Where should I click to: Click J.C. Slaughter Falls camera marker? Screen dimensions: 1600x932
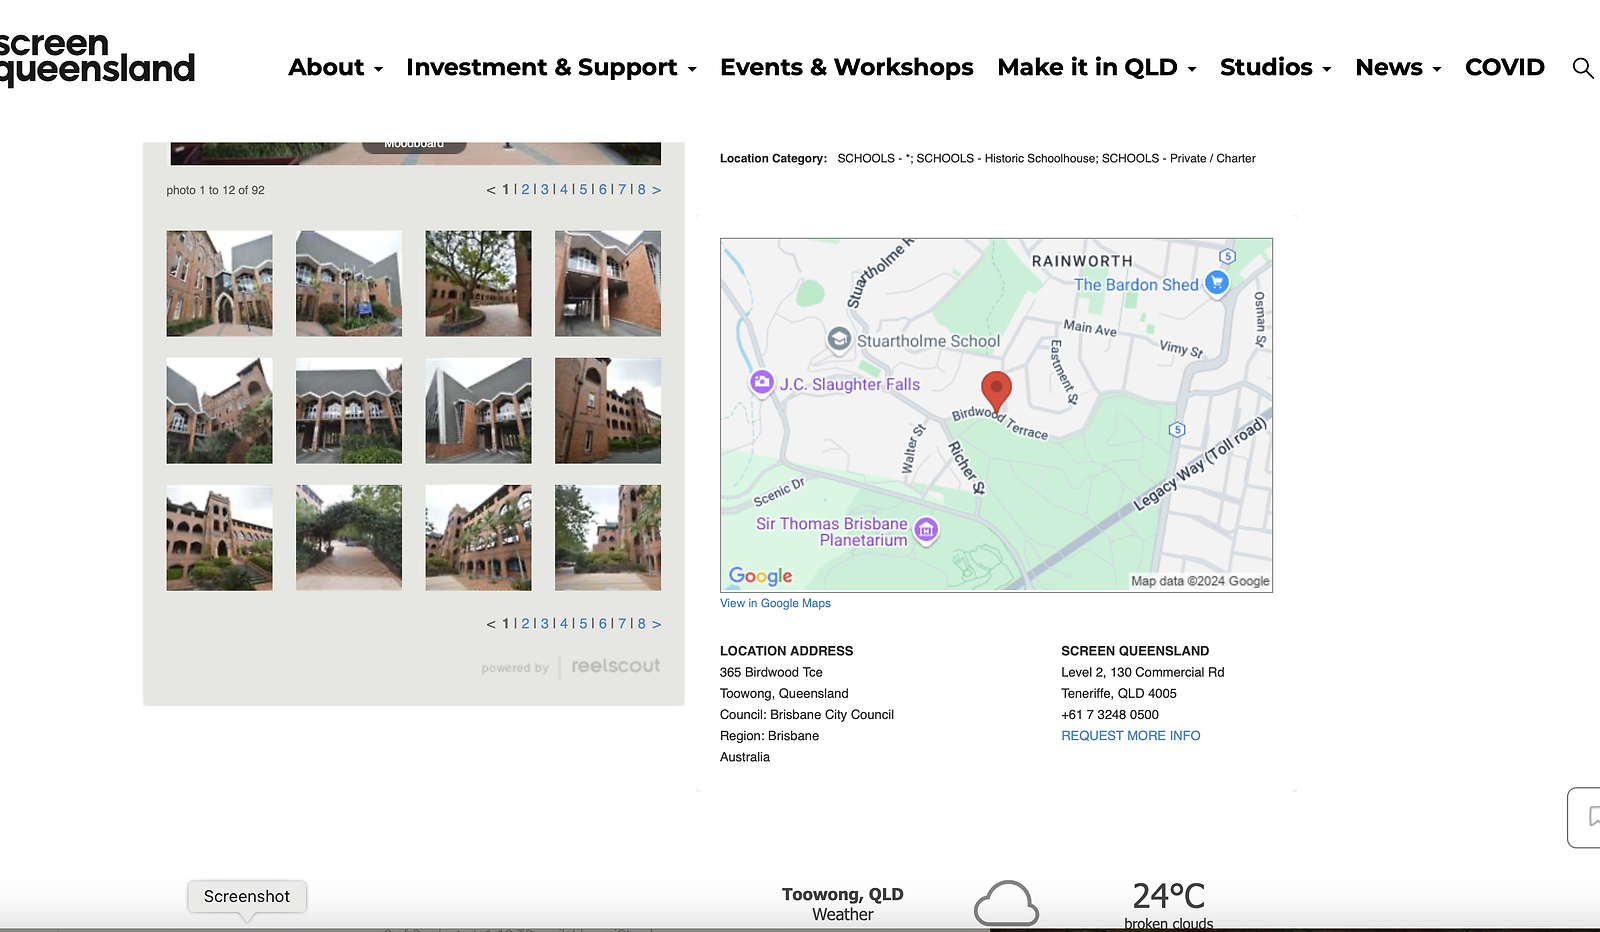click(x=762, y=382)
